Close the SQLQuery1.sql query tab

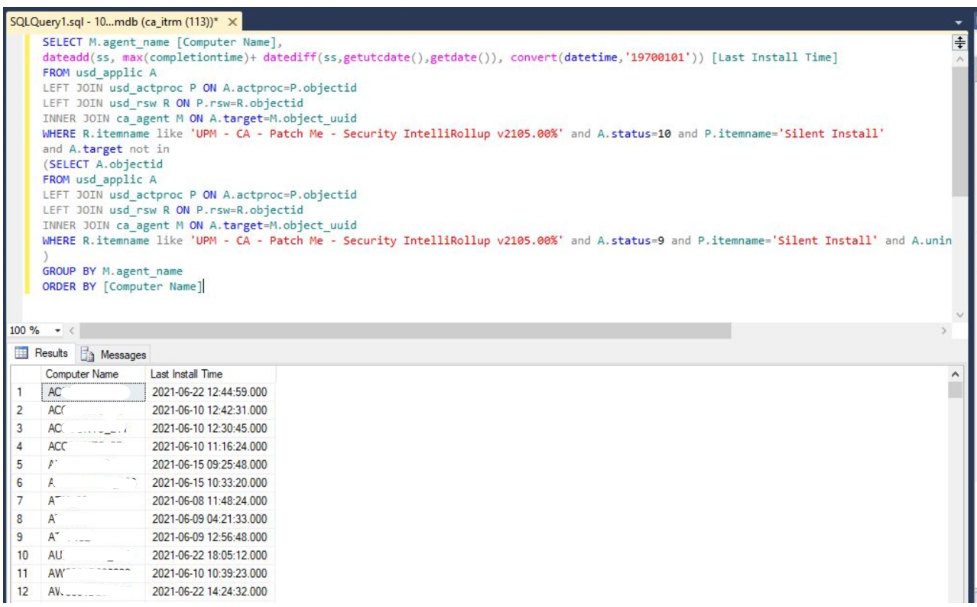(233, 22)
